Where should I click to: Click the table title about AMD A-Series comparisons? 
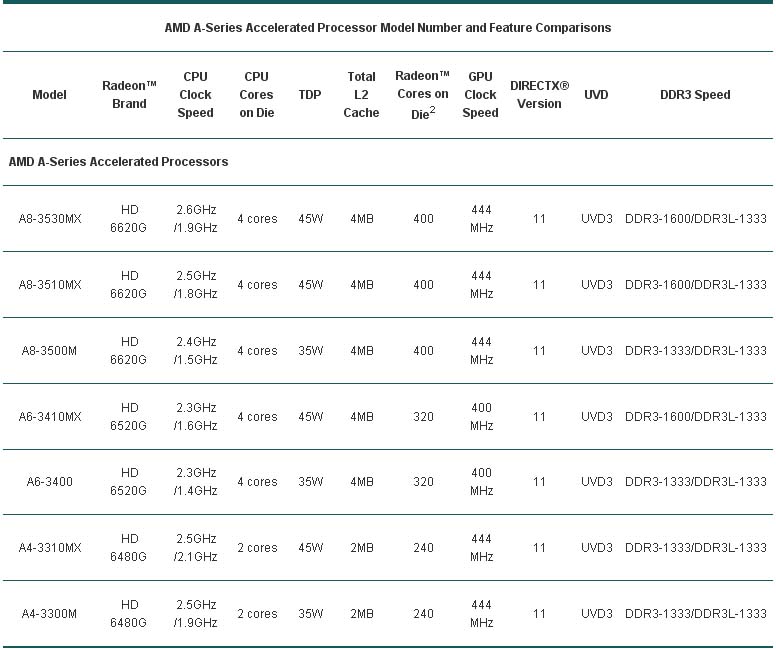pos(388,28)
